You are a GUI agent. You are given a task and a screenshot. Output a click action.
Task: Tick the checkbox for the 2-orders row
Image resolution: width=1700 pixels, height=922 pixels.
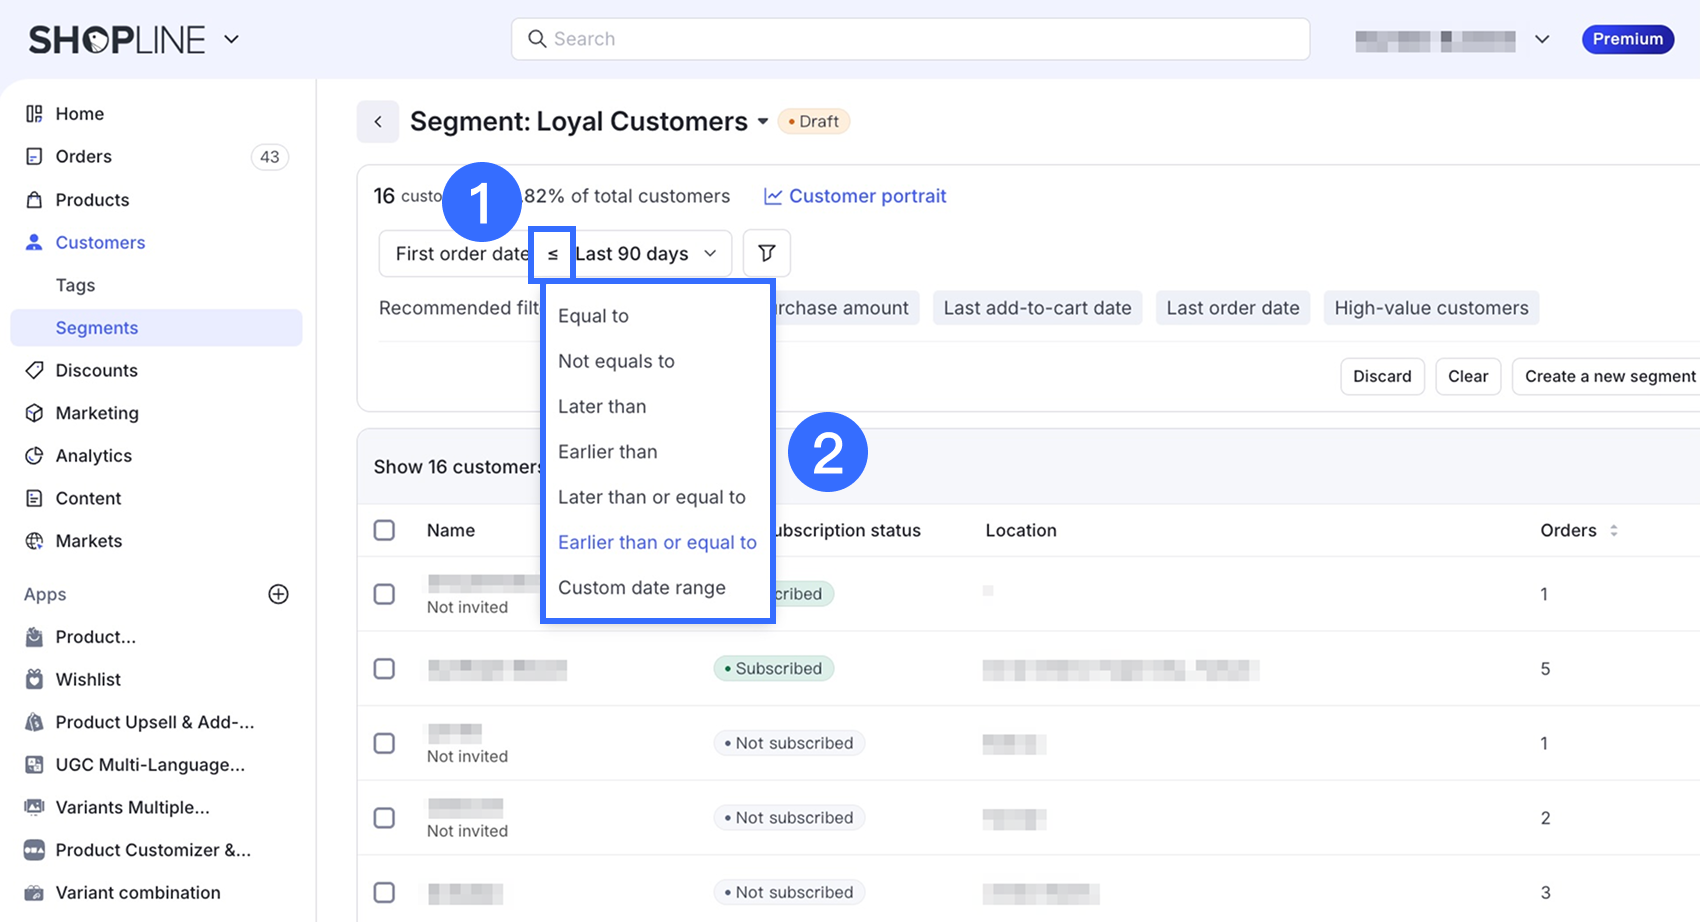[x=384, y=818]
